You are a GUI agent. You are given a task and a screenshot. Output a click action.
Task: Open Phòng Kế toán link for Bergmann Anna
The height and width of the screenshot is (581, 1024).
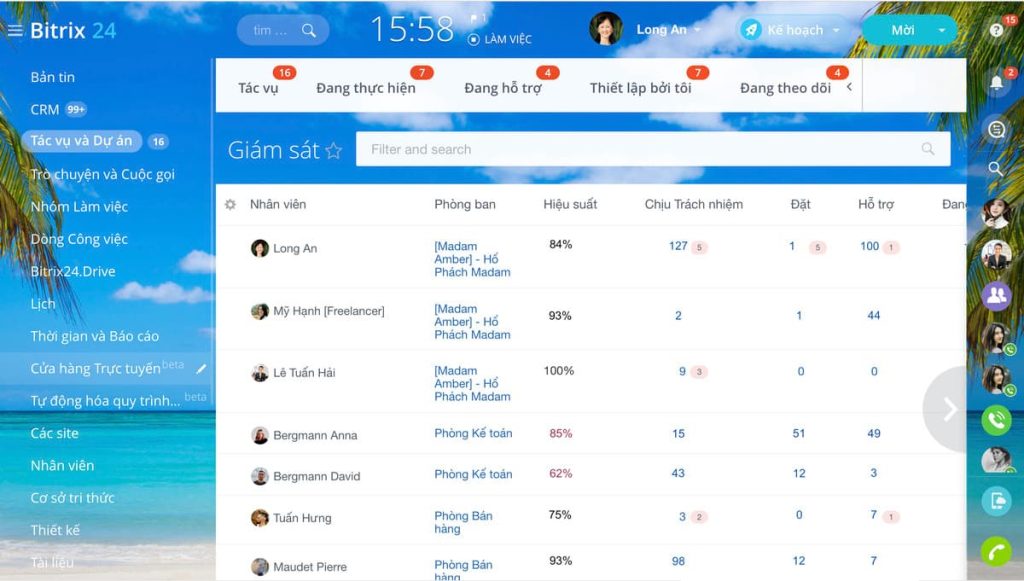[473, 433]
